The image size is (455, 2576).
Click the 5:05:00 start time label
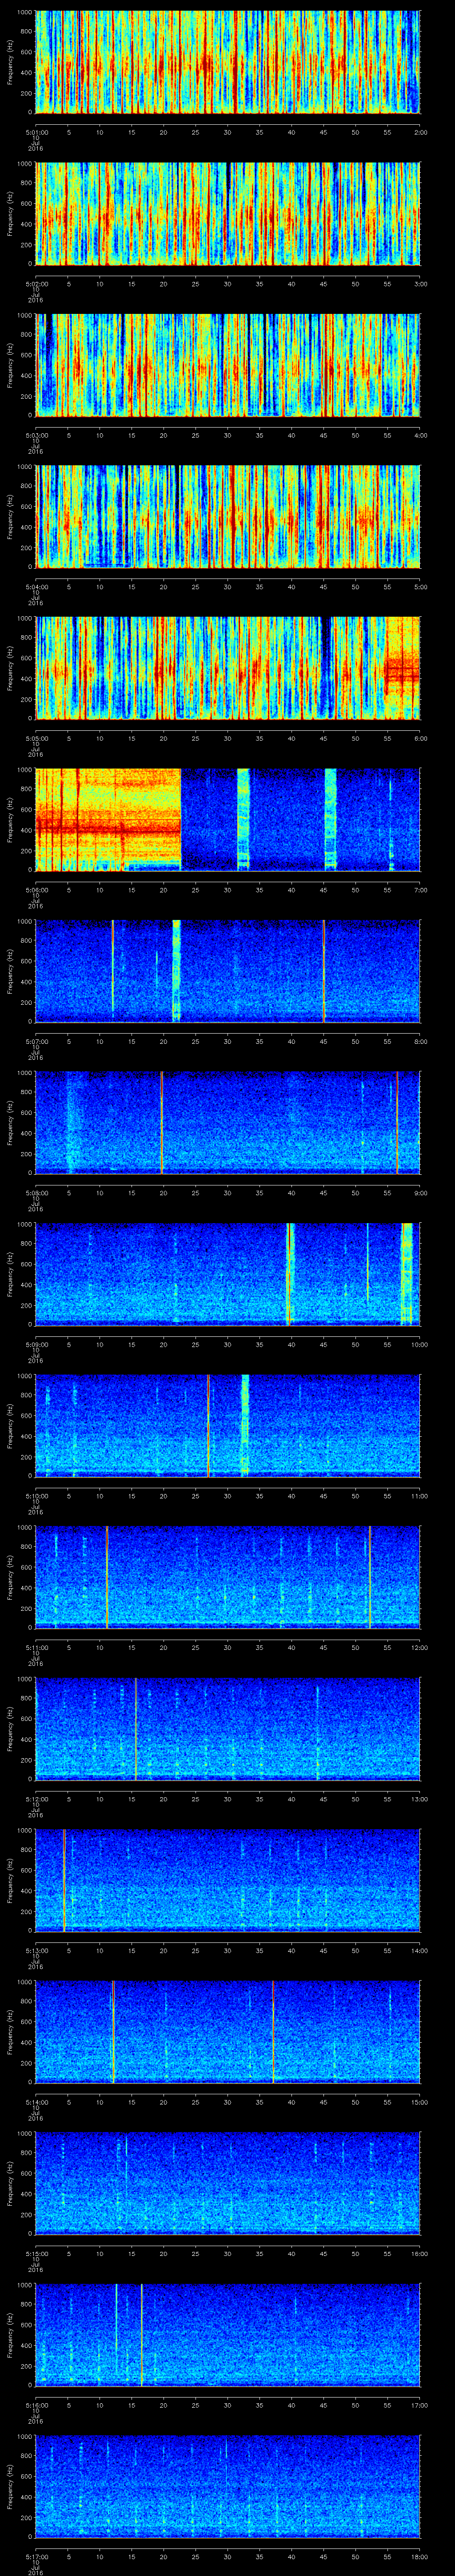(x=35, y=738)
